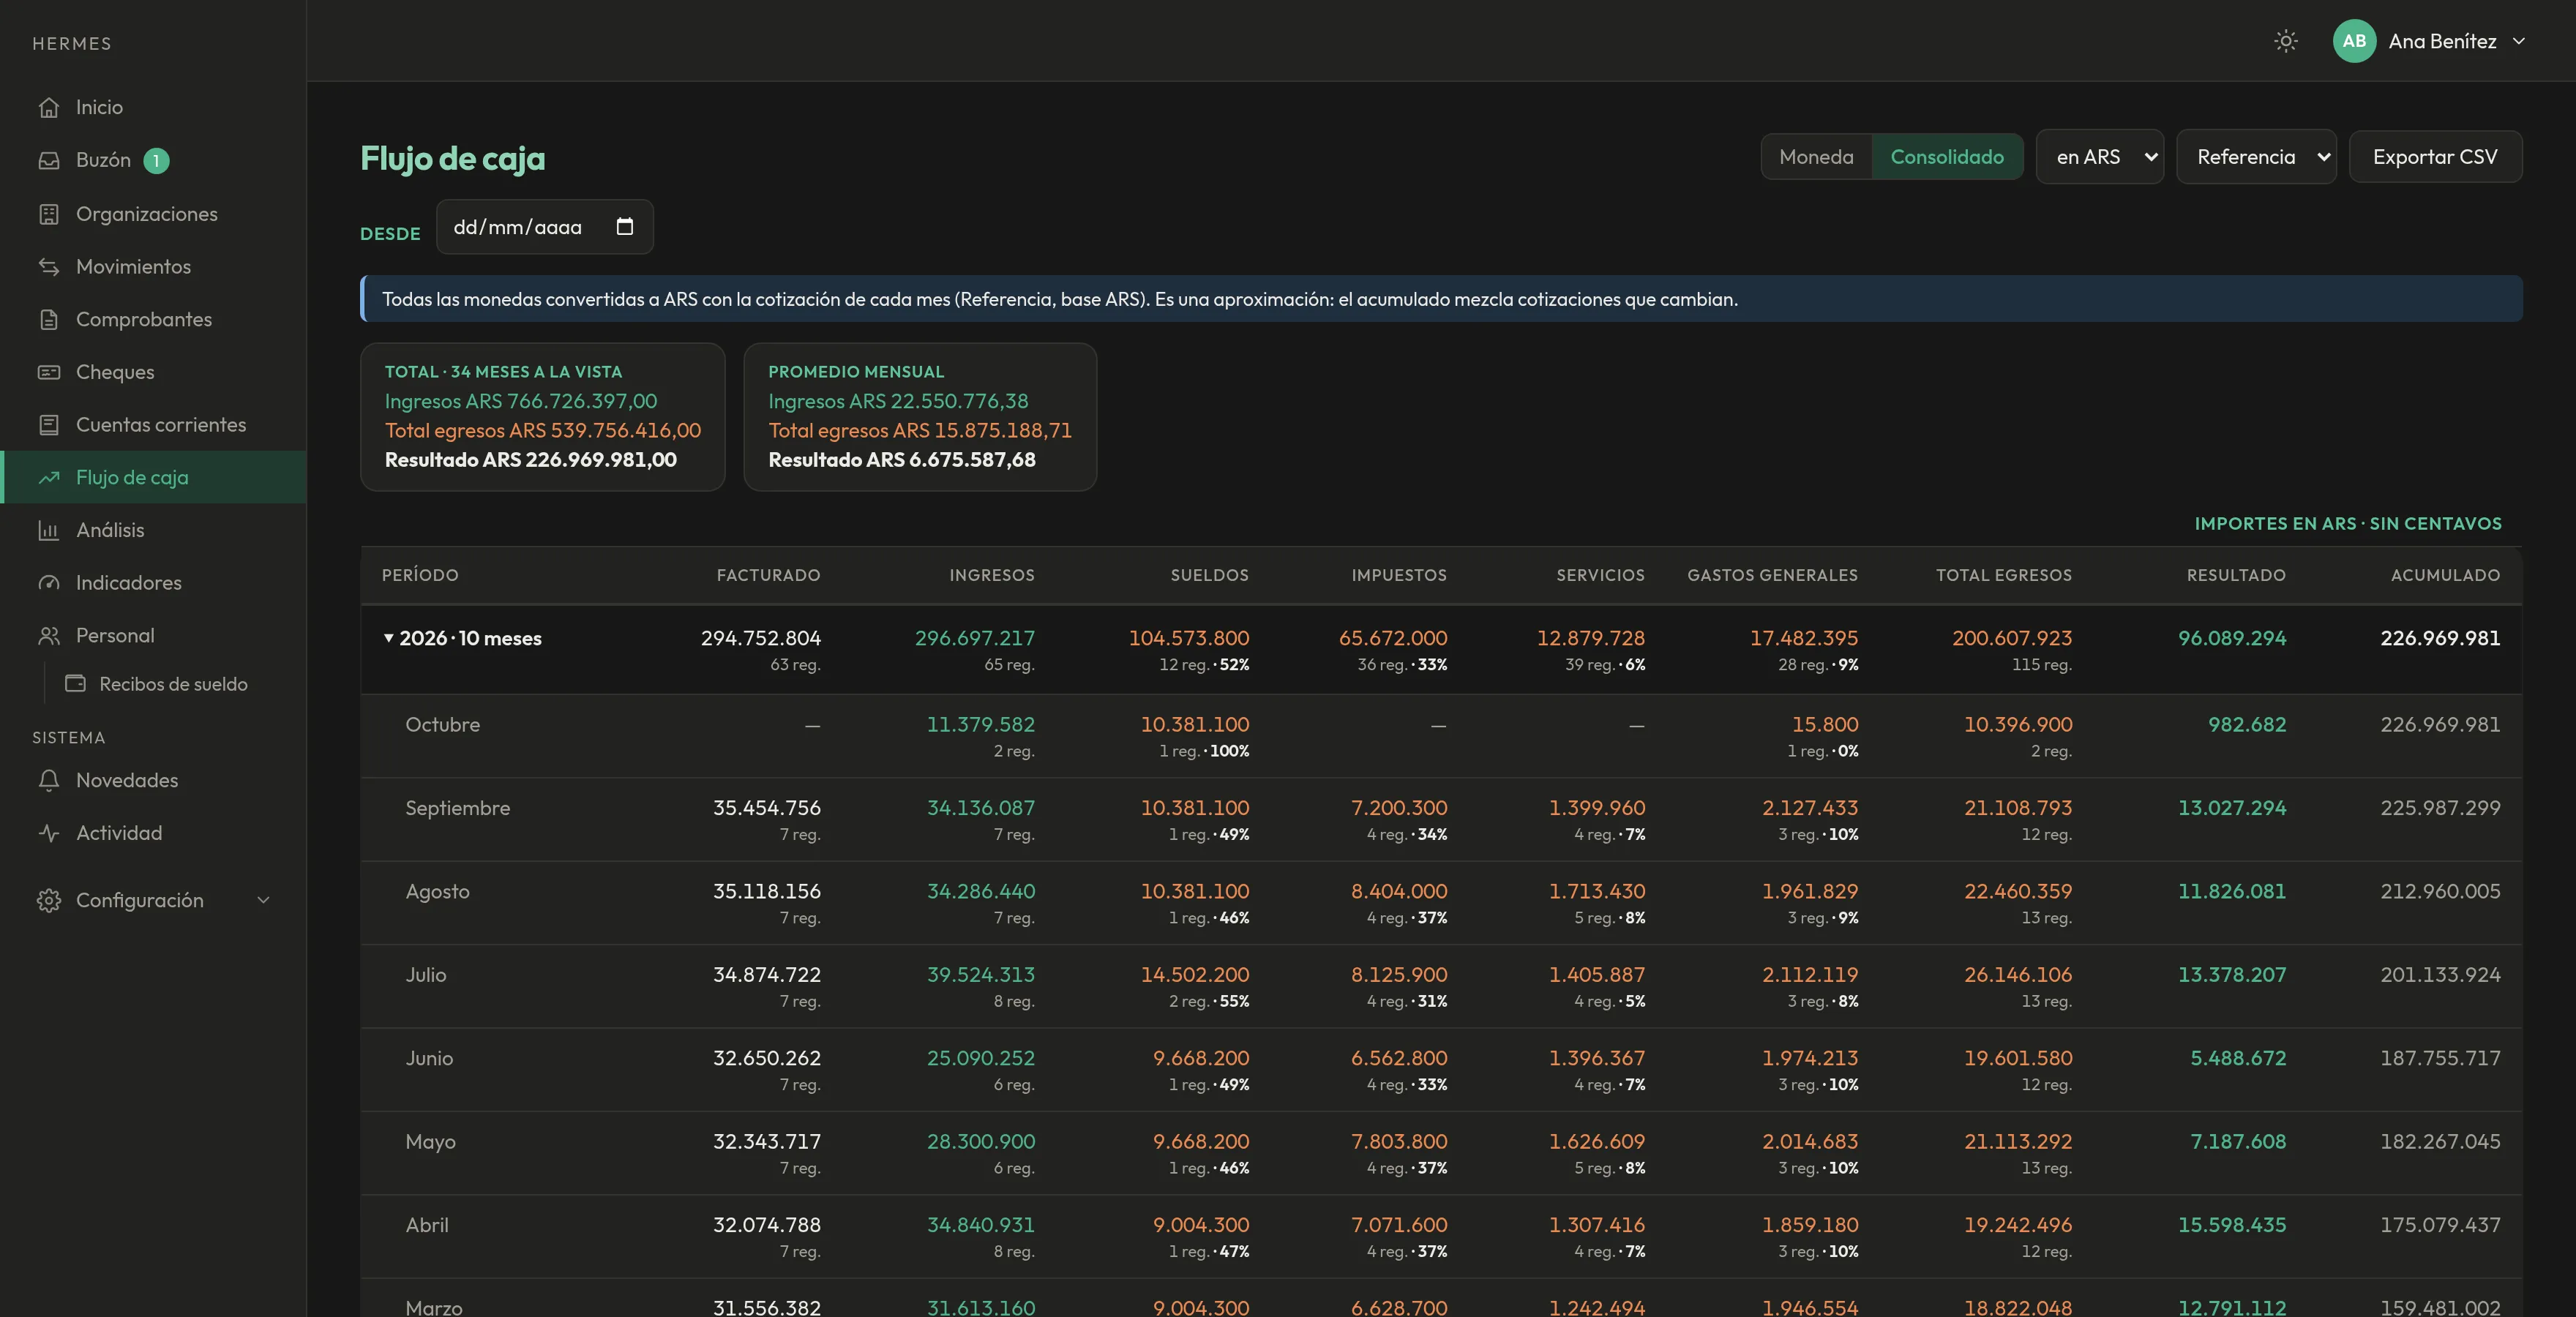Click the Flujo de caja trend icon
Image resolution: width=2576 pixels, height=1317 pixels.
pos(49,478)
